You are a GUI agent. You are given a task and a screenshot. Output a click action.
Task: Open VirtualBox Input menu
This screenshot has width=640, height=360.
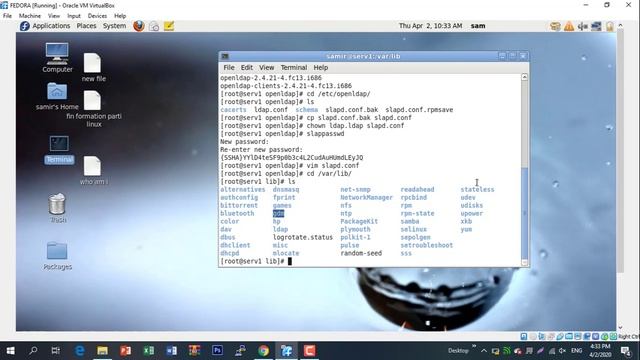[x=73, y=16]
